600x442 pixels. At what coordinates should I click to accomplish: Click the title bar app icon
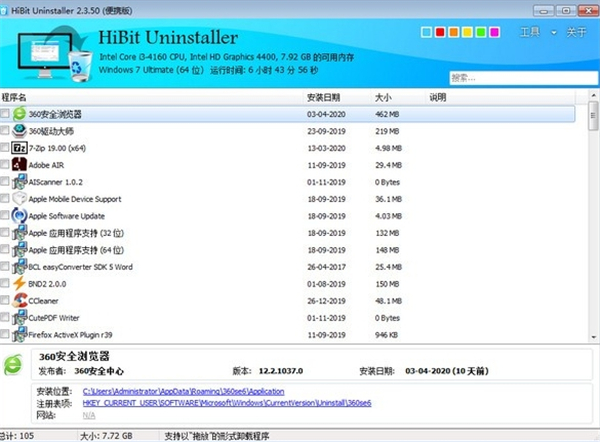(4, 10)
